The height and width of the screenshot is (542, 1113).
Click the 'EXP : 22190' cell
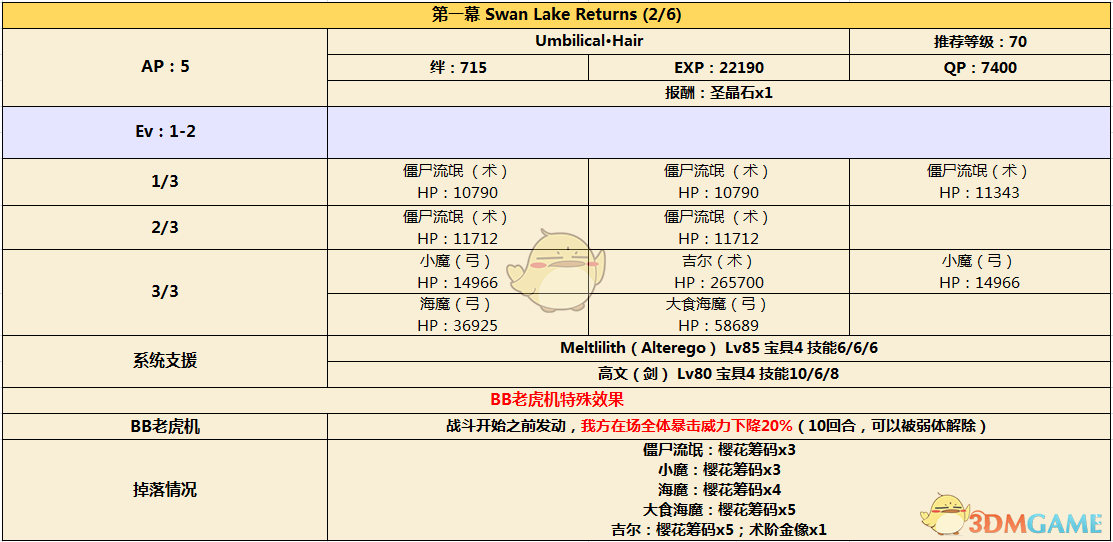pyautogui.click(x=719, y=67)
